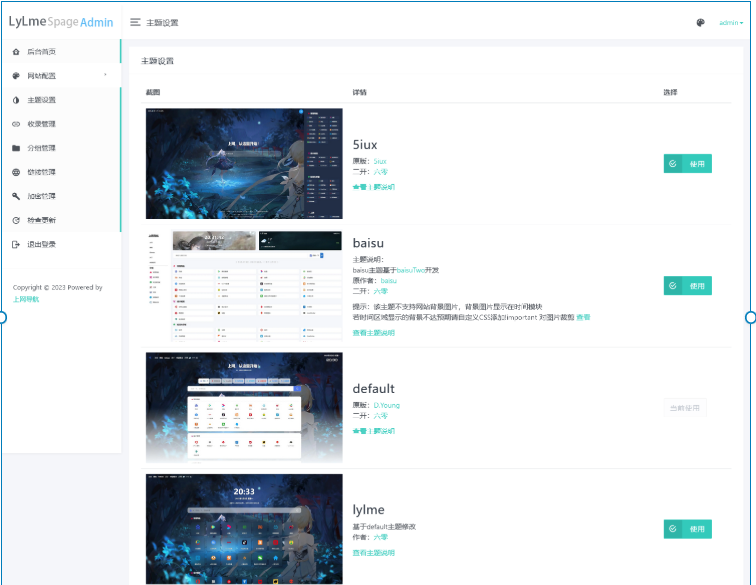756x585 pixels.
Task: Open the theme palette icon in header
Action: (x=701, y=22)
